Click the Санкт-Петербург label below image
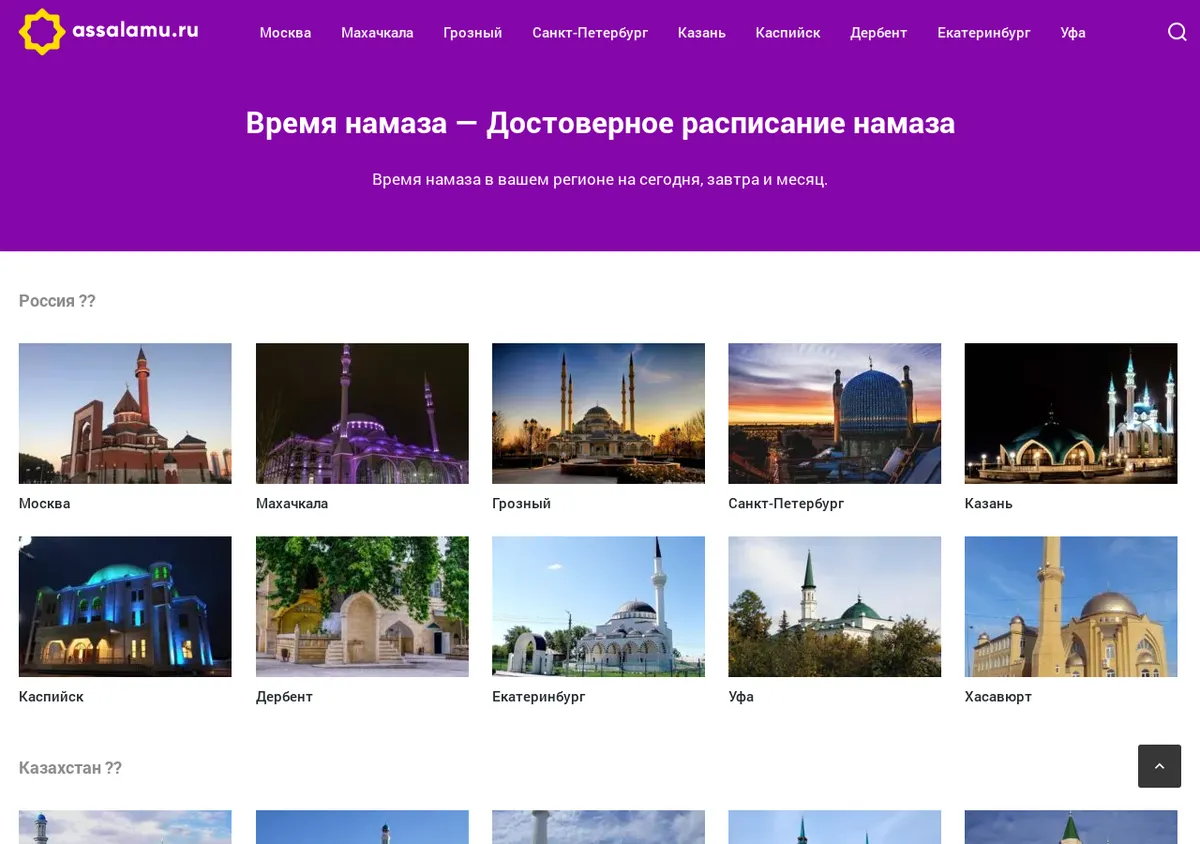 (786, 504)
